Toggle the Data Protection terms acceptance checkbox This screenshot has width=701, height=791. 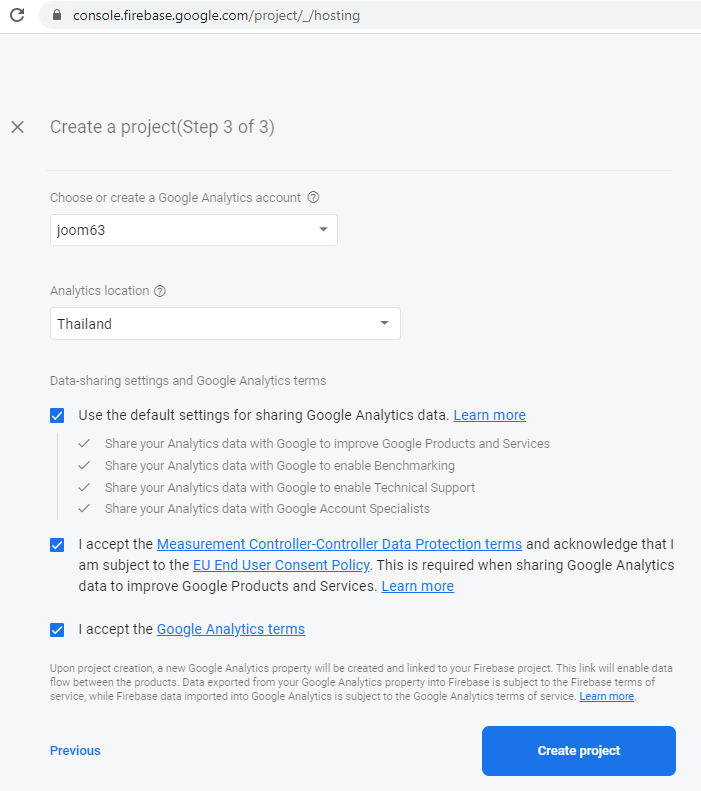(x=57, y=545)
